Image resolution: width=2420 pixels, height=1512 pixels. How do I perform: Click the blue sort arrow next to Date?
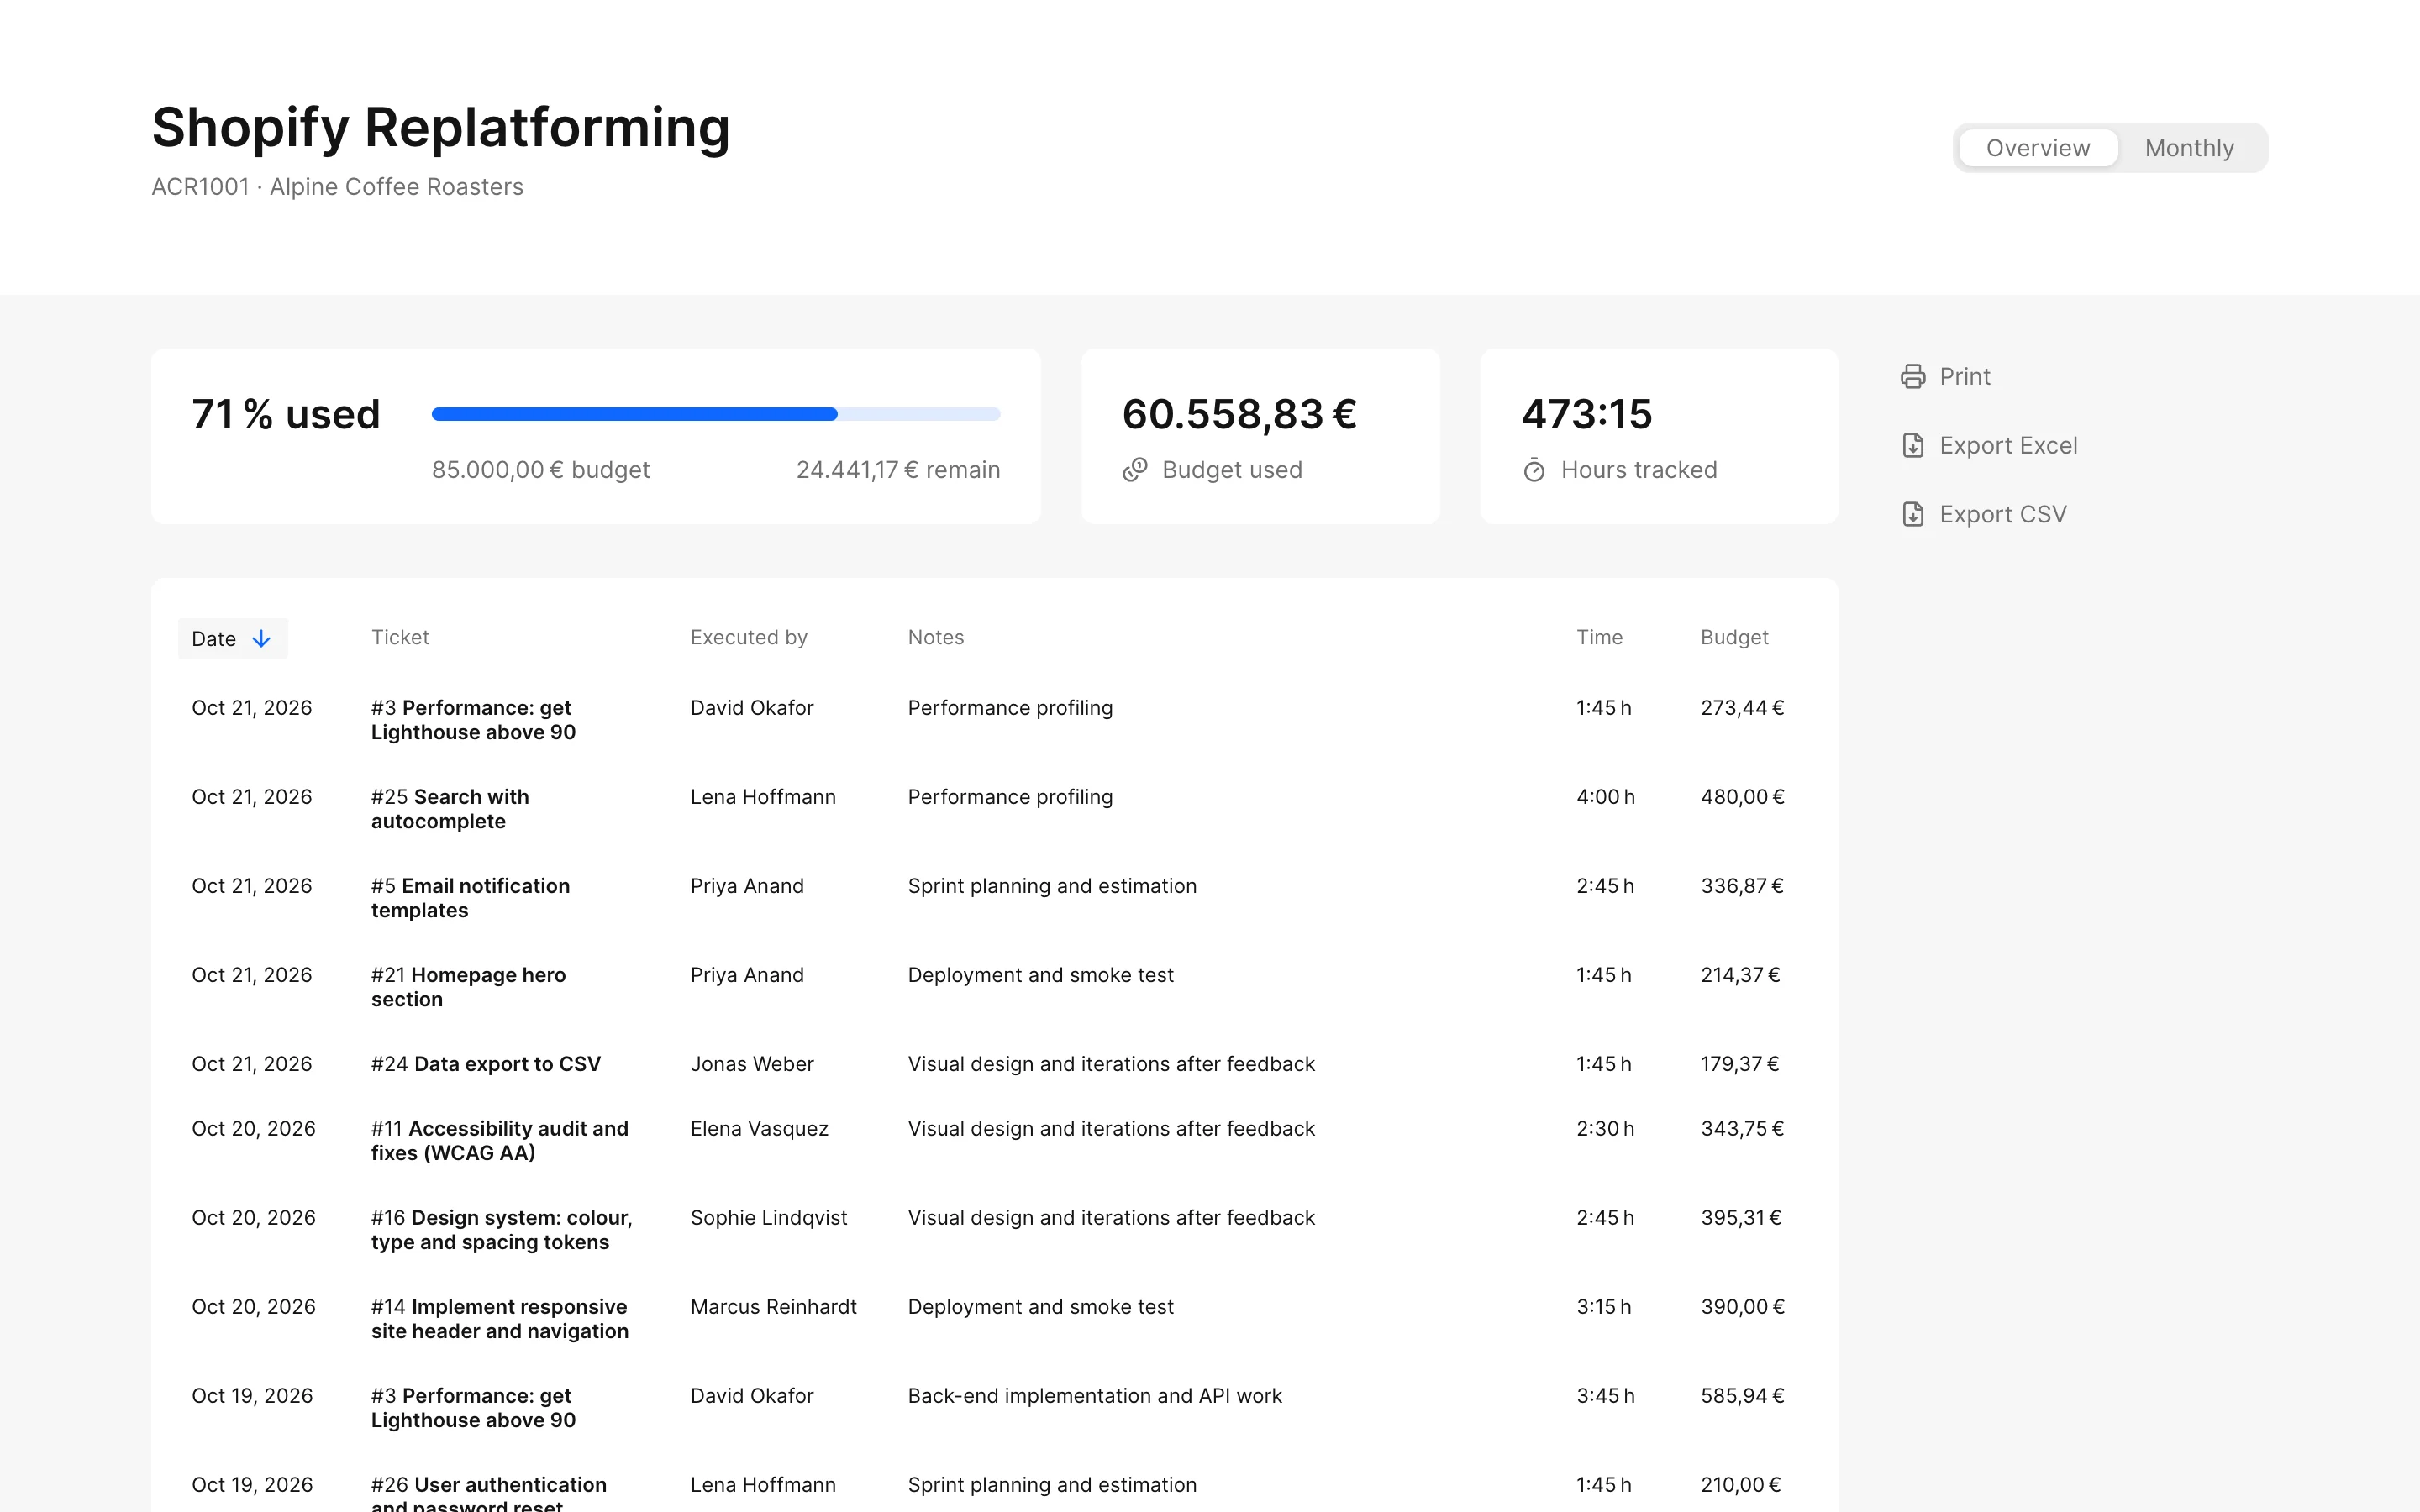coord(261,638)
